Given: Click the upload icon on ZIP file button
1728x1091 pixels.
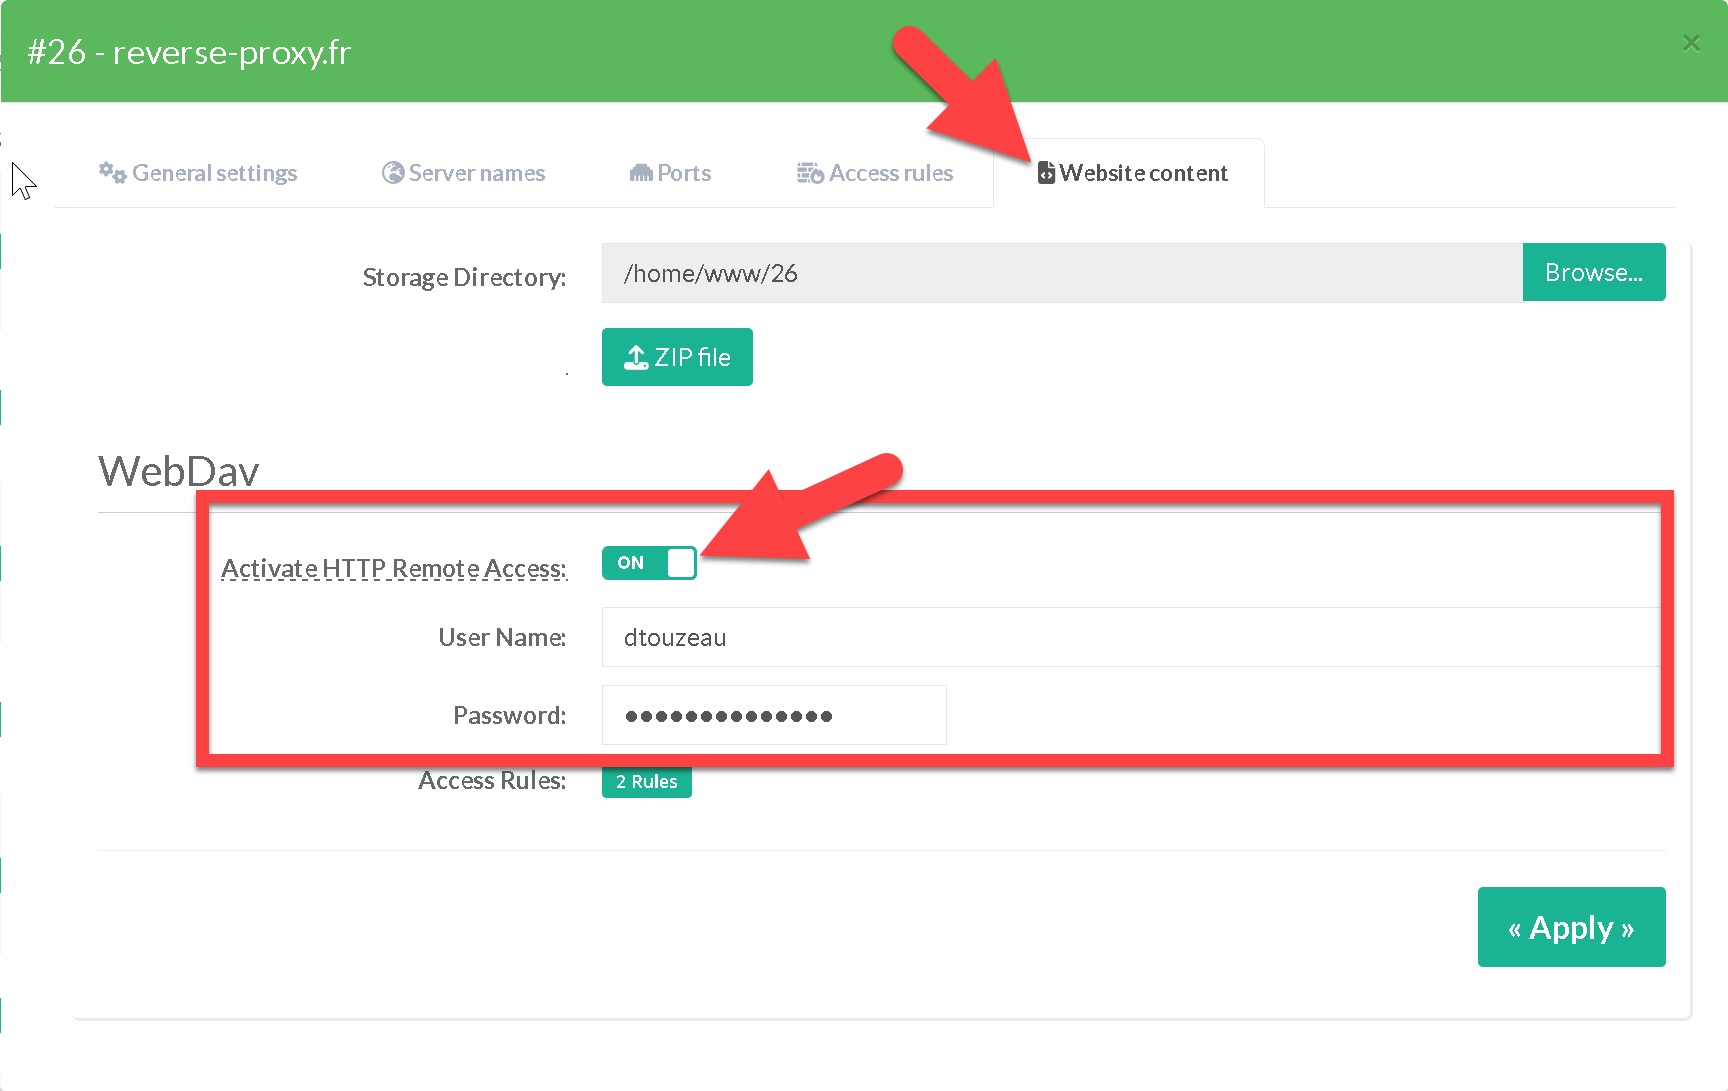Looking at the screenshot, I should (636, 357).
